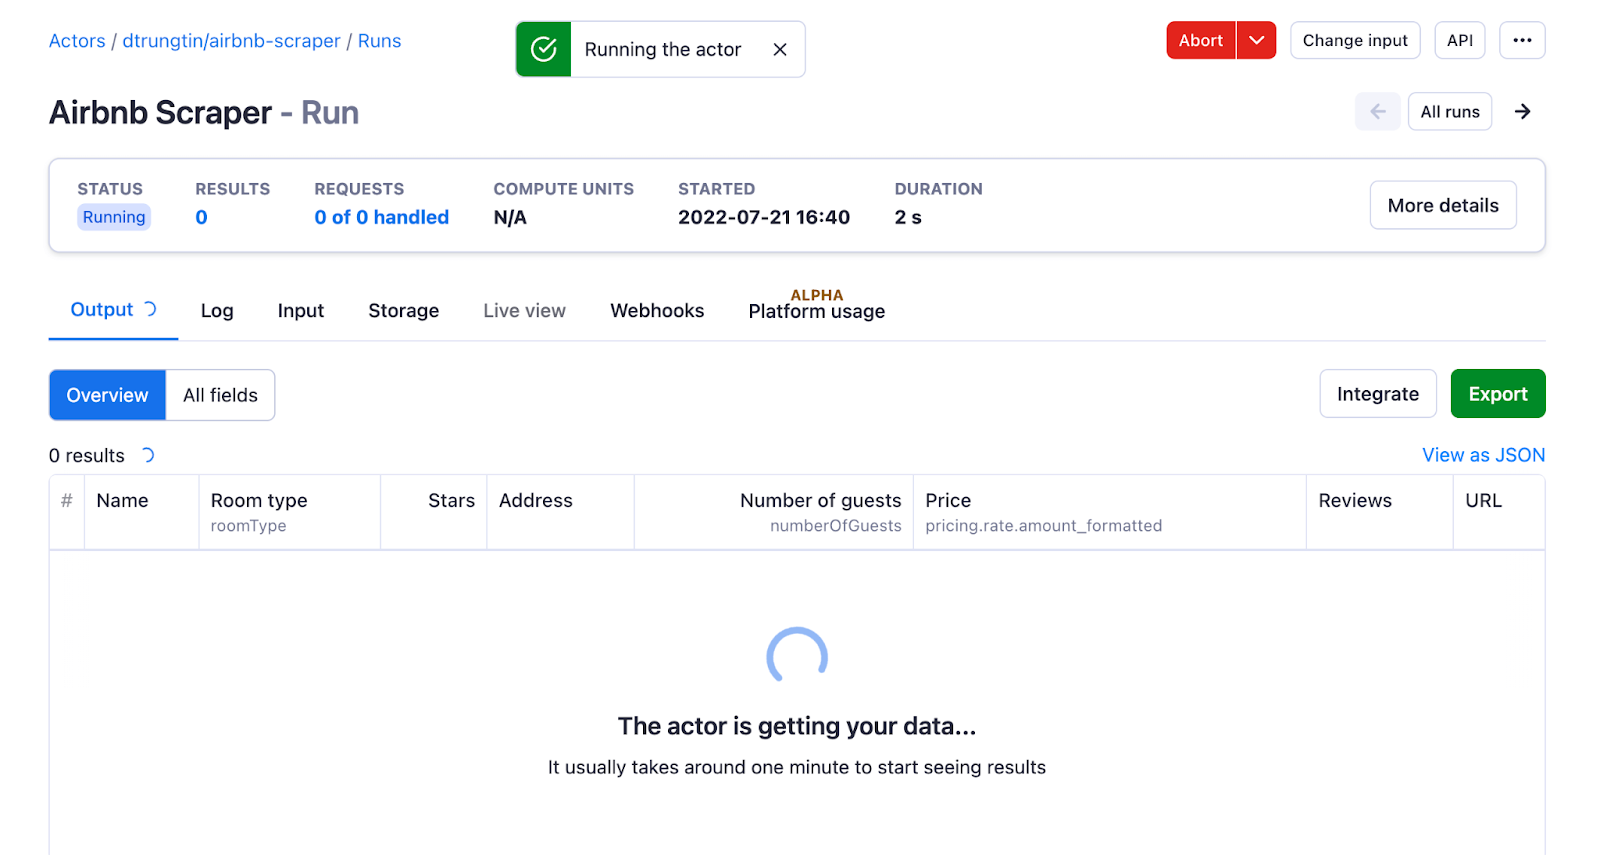The height and width of the screenshot is (855, 1600).
Task: Click the Running status badge
Action: tap(114, 217)
